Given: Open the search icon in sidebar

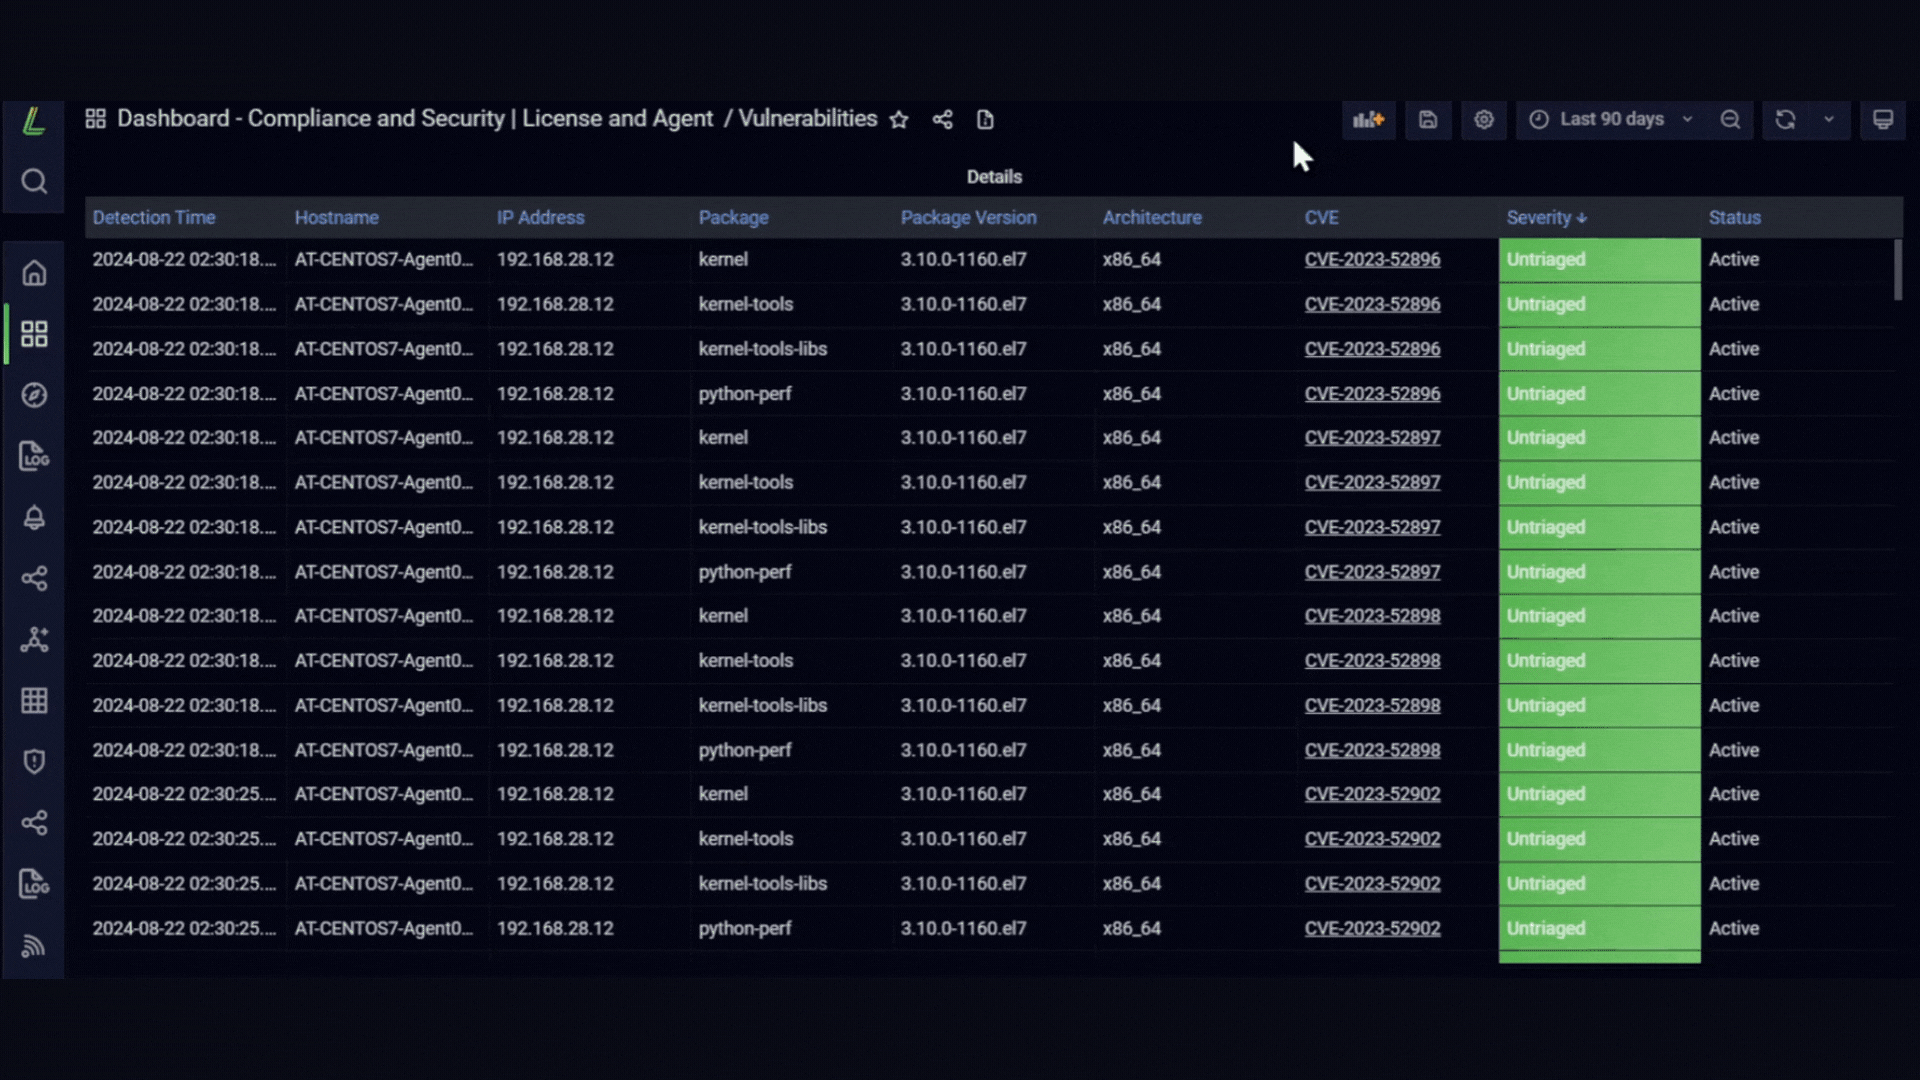Looking at the screenshot, I should tap(34, 181).
